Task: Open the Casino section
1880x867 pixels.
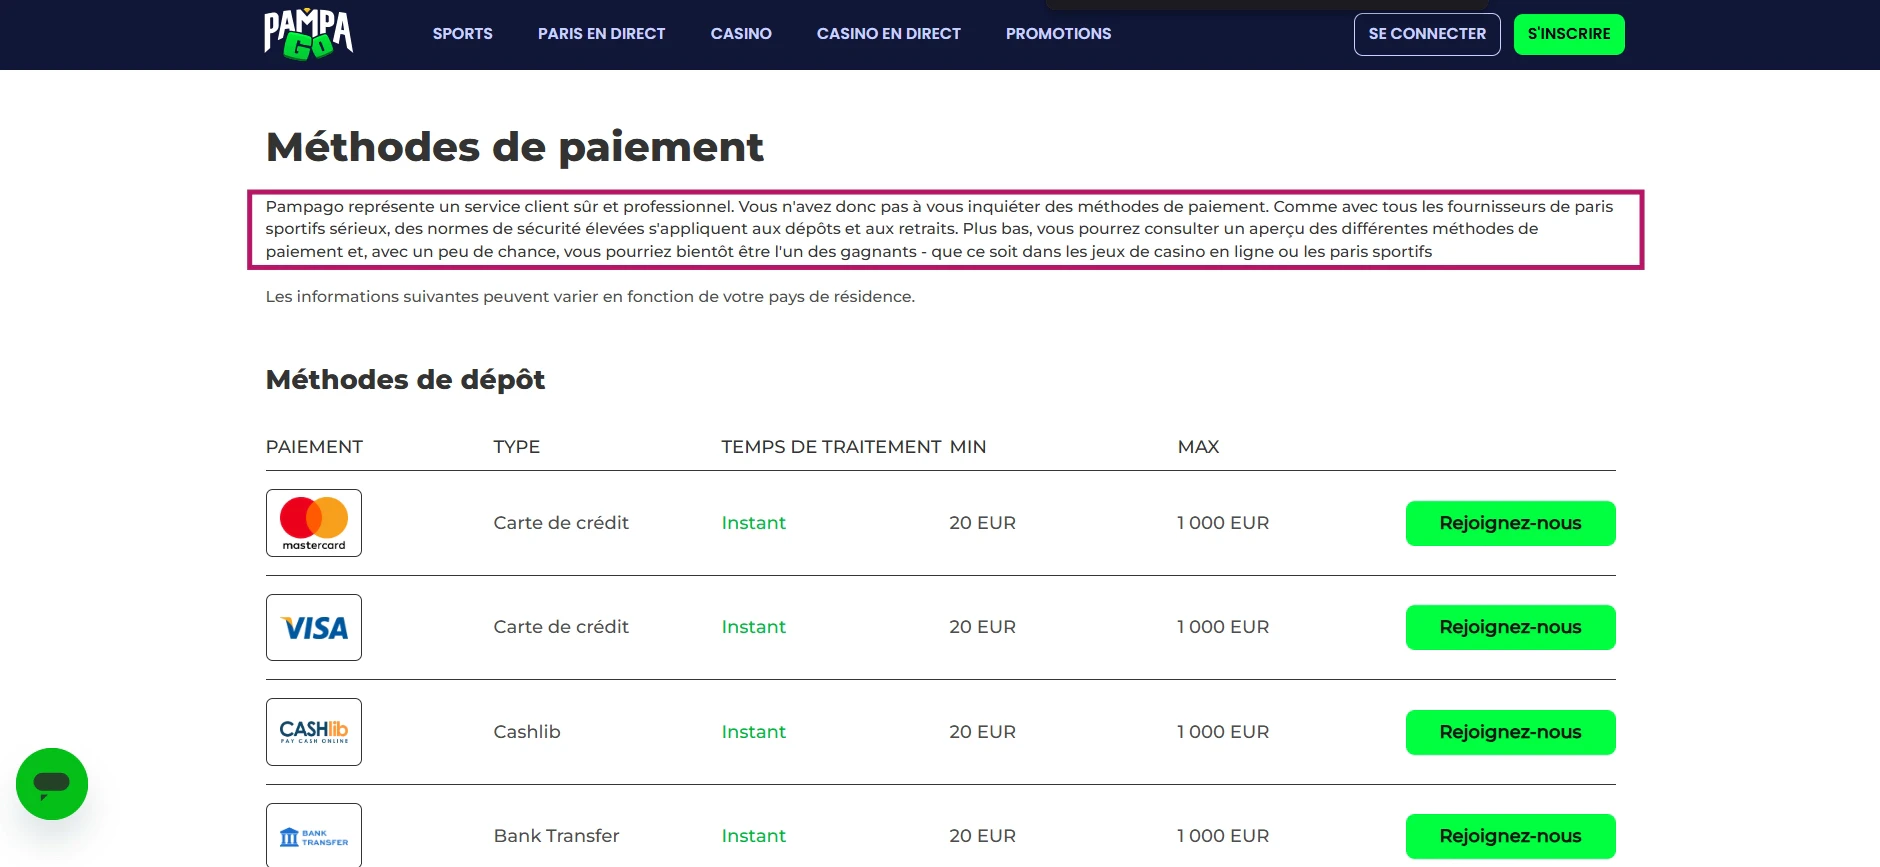Action: coord(741,34)
